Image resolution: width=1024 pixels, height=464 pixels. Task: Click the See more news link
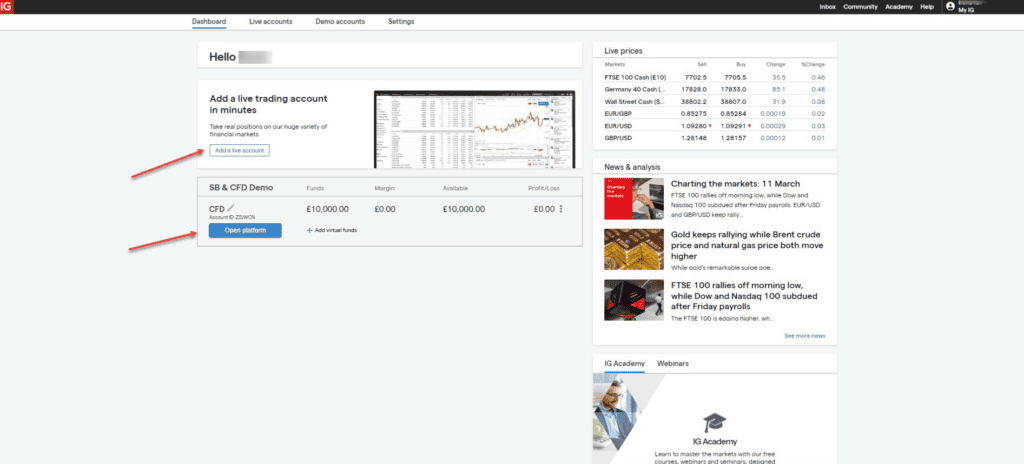[805, 336]
